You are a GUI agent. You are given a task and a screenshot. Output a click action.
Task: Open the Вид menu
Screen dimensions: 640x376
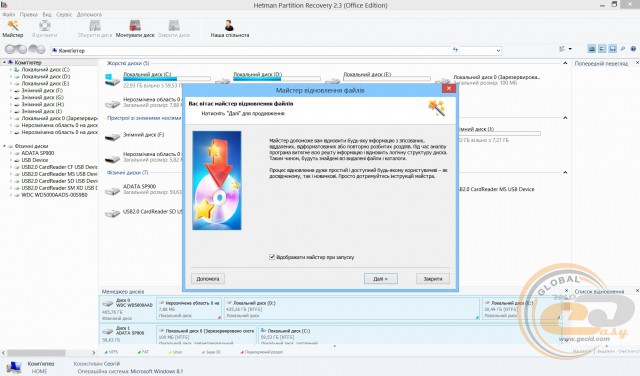47,14
